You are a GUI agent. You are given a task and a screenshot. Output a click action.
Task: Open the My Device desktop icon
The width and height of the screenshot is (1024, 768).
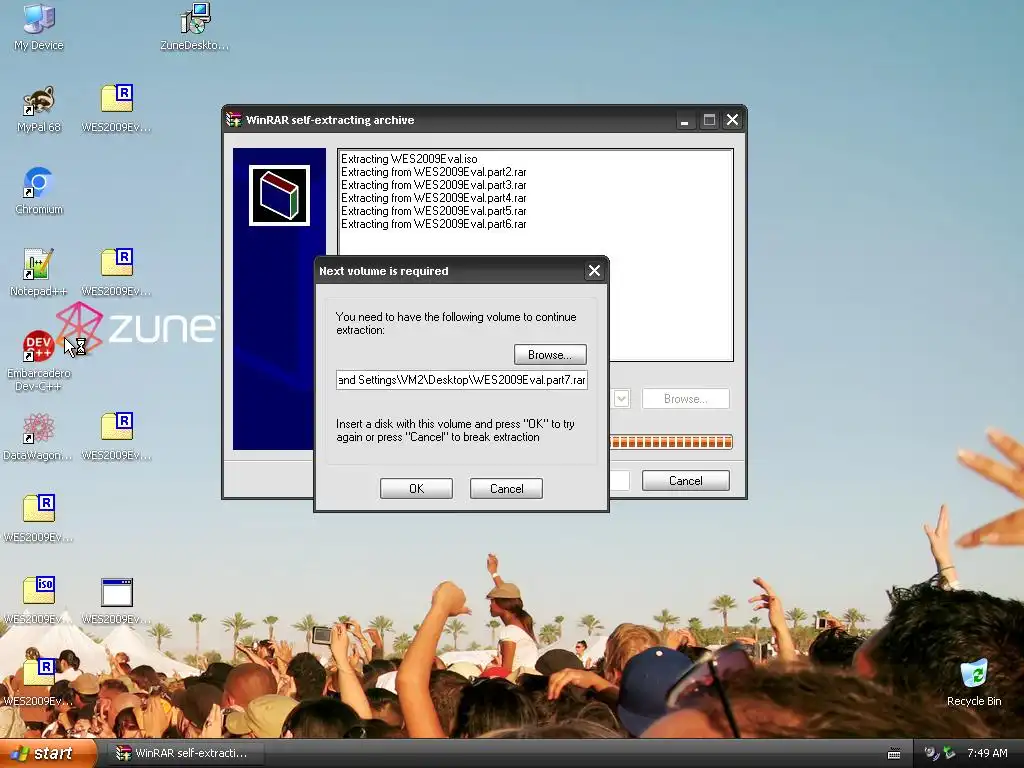(x=39, y=27)
